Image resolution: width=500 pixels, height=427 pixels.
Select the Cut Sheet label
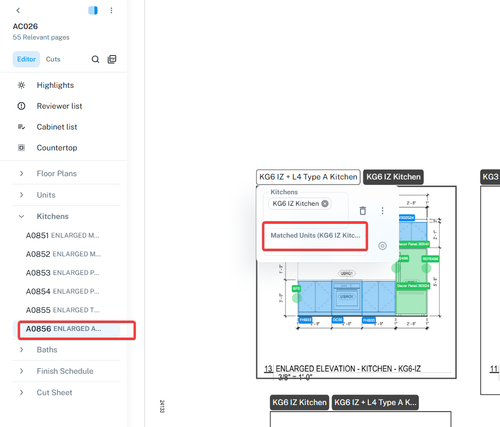tap(54, 392)
